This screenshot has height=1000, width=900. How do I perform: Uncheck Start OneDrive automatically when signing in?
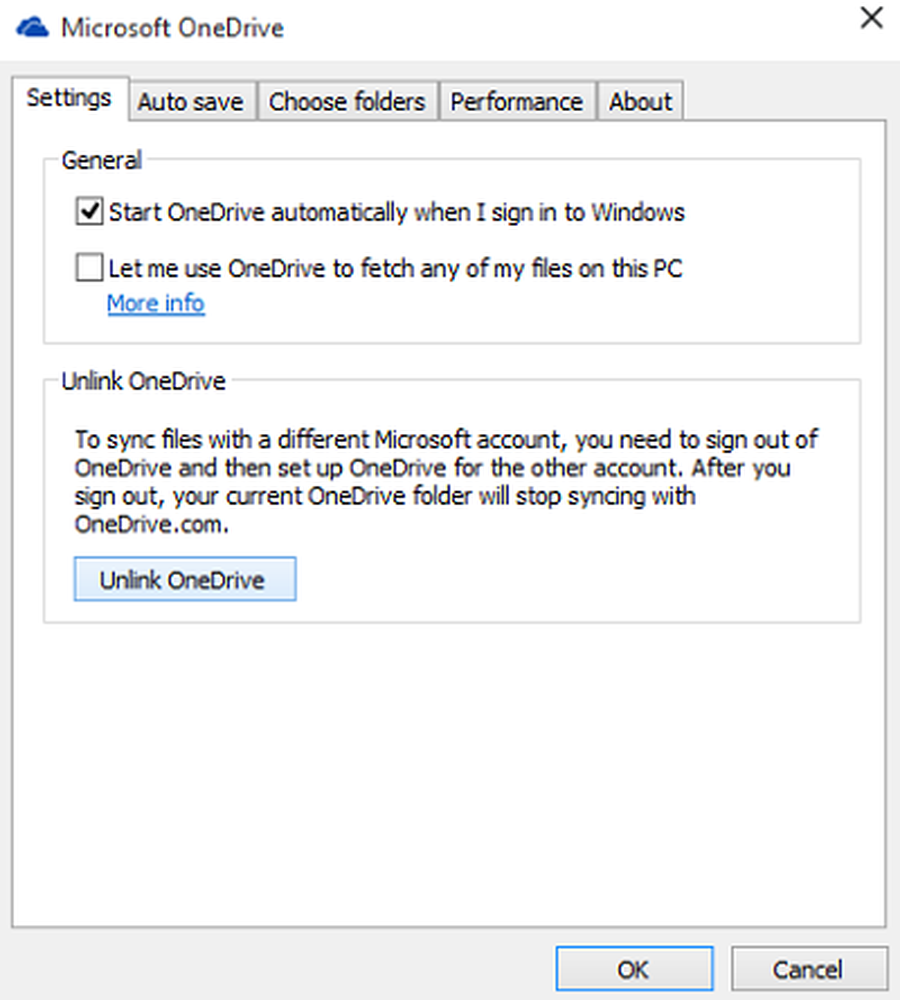coord(89,211)
